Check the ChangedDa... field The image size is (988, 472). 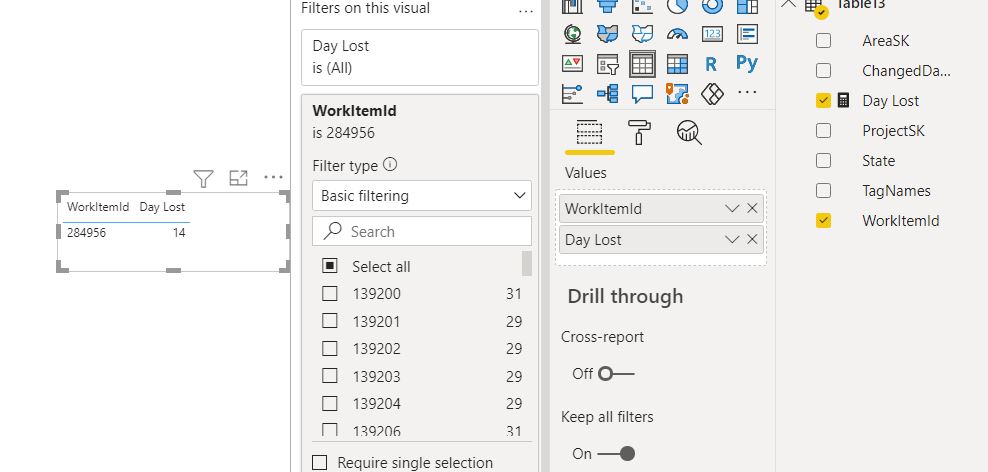pyautogui.click(x=824, y=71)
